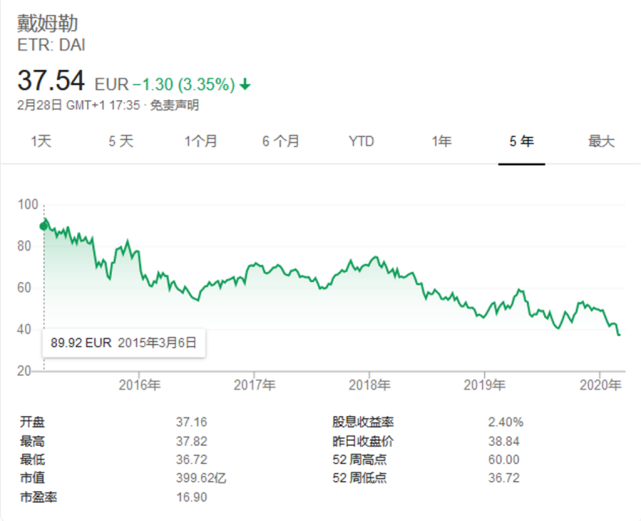Click the dividend yield 2.40%
641x521 pixels.
coord(506,422)
